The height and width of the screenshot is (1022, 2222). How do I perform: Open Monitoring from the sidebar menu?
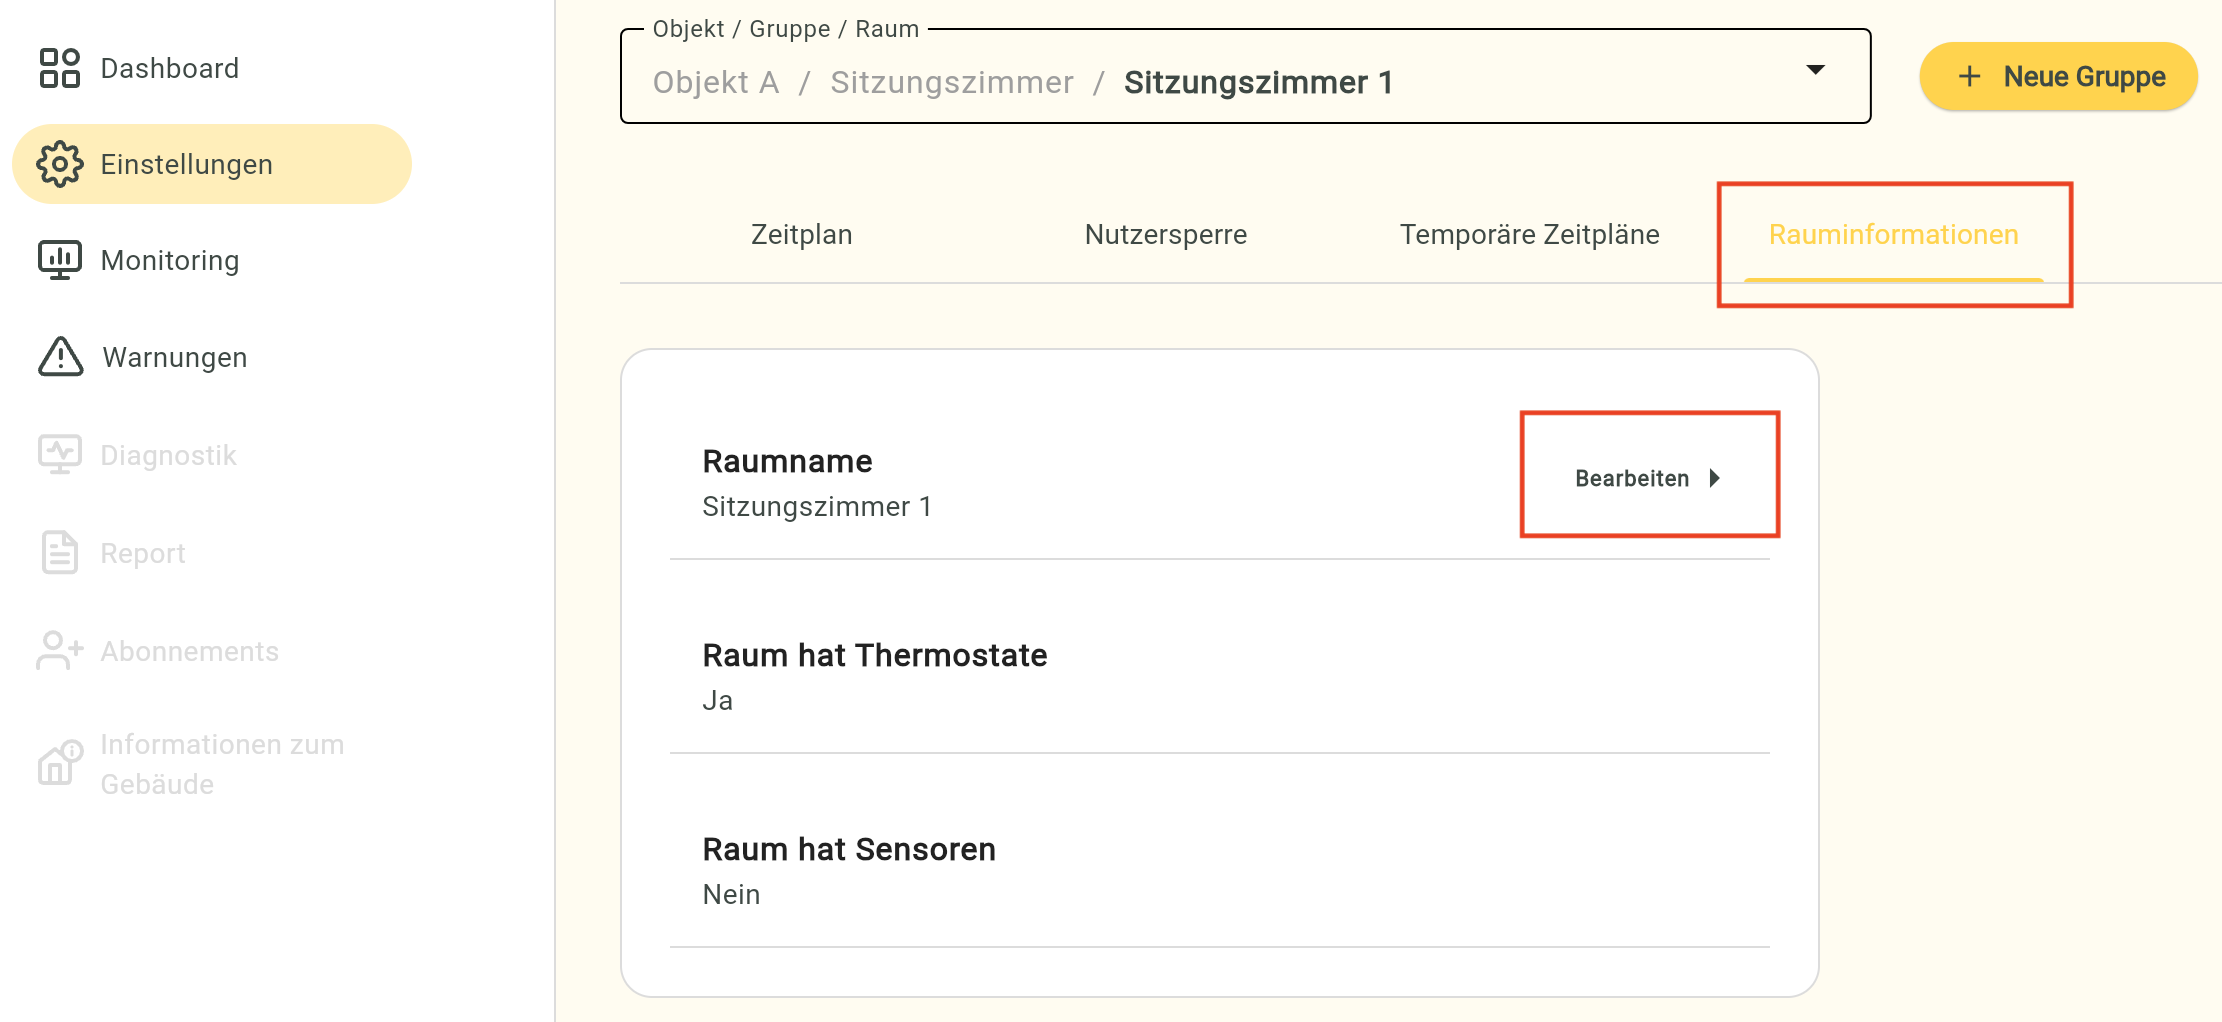tap(170, 260)
